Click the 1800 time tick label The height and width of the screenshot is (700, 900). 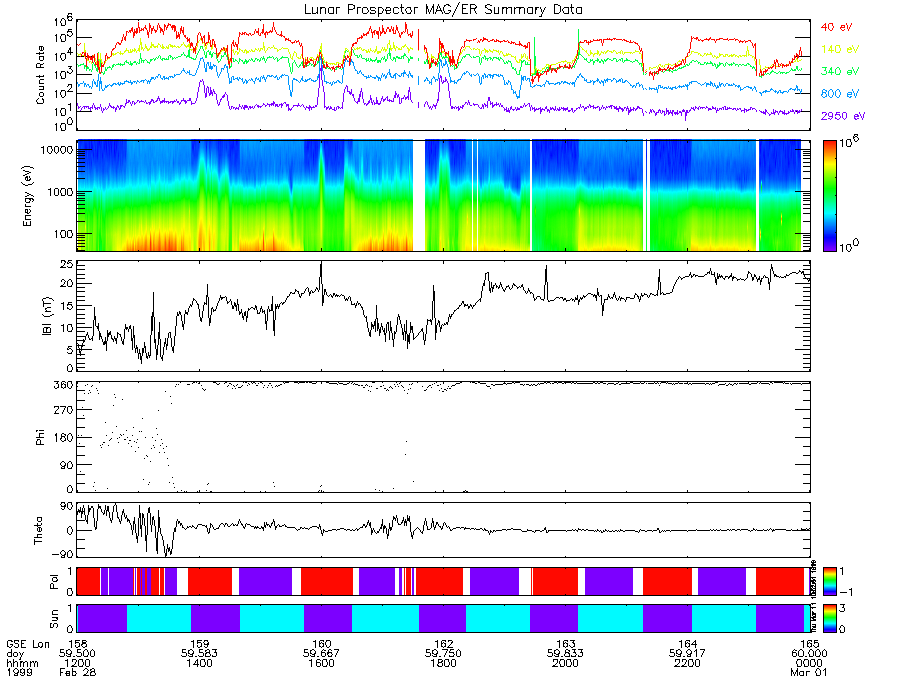pos(443,663)
